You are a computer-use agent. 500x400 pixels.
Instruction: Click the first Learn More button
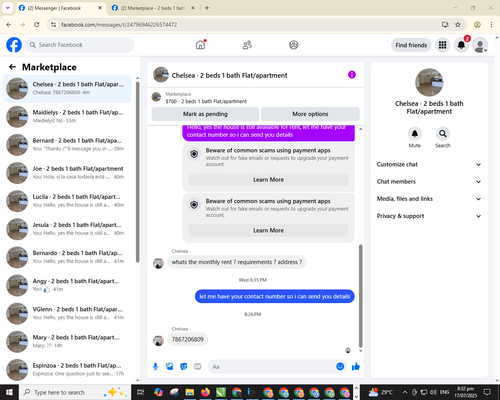268,180
